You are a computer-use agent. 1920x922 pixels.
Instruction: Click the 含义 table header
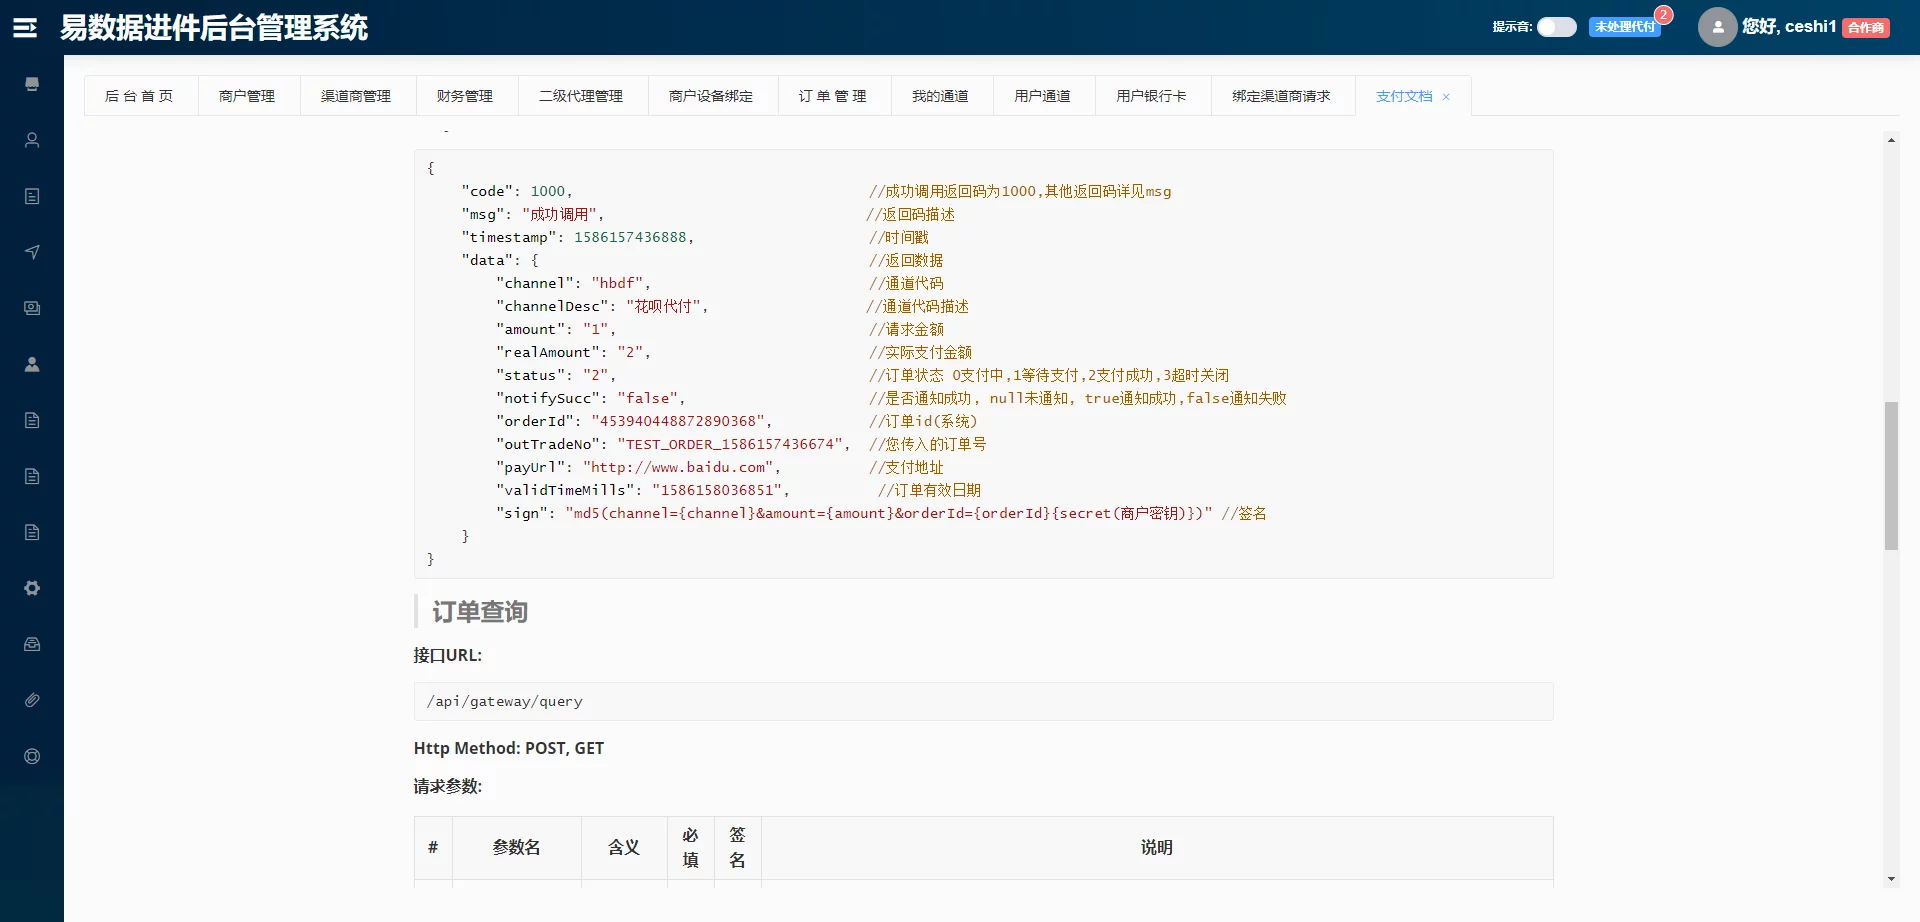coord(624,848)
